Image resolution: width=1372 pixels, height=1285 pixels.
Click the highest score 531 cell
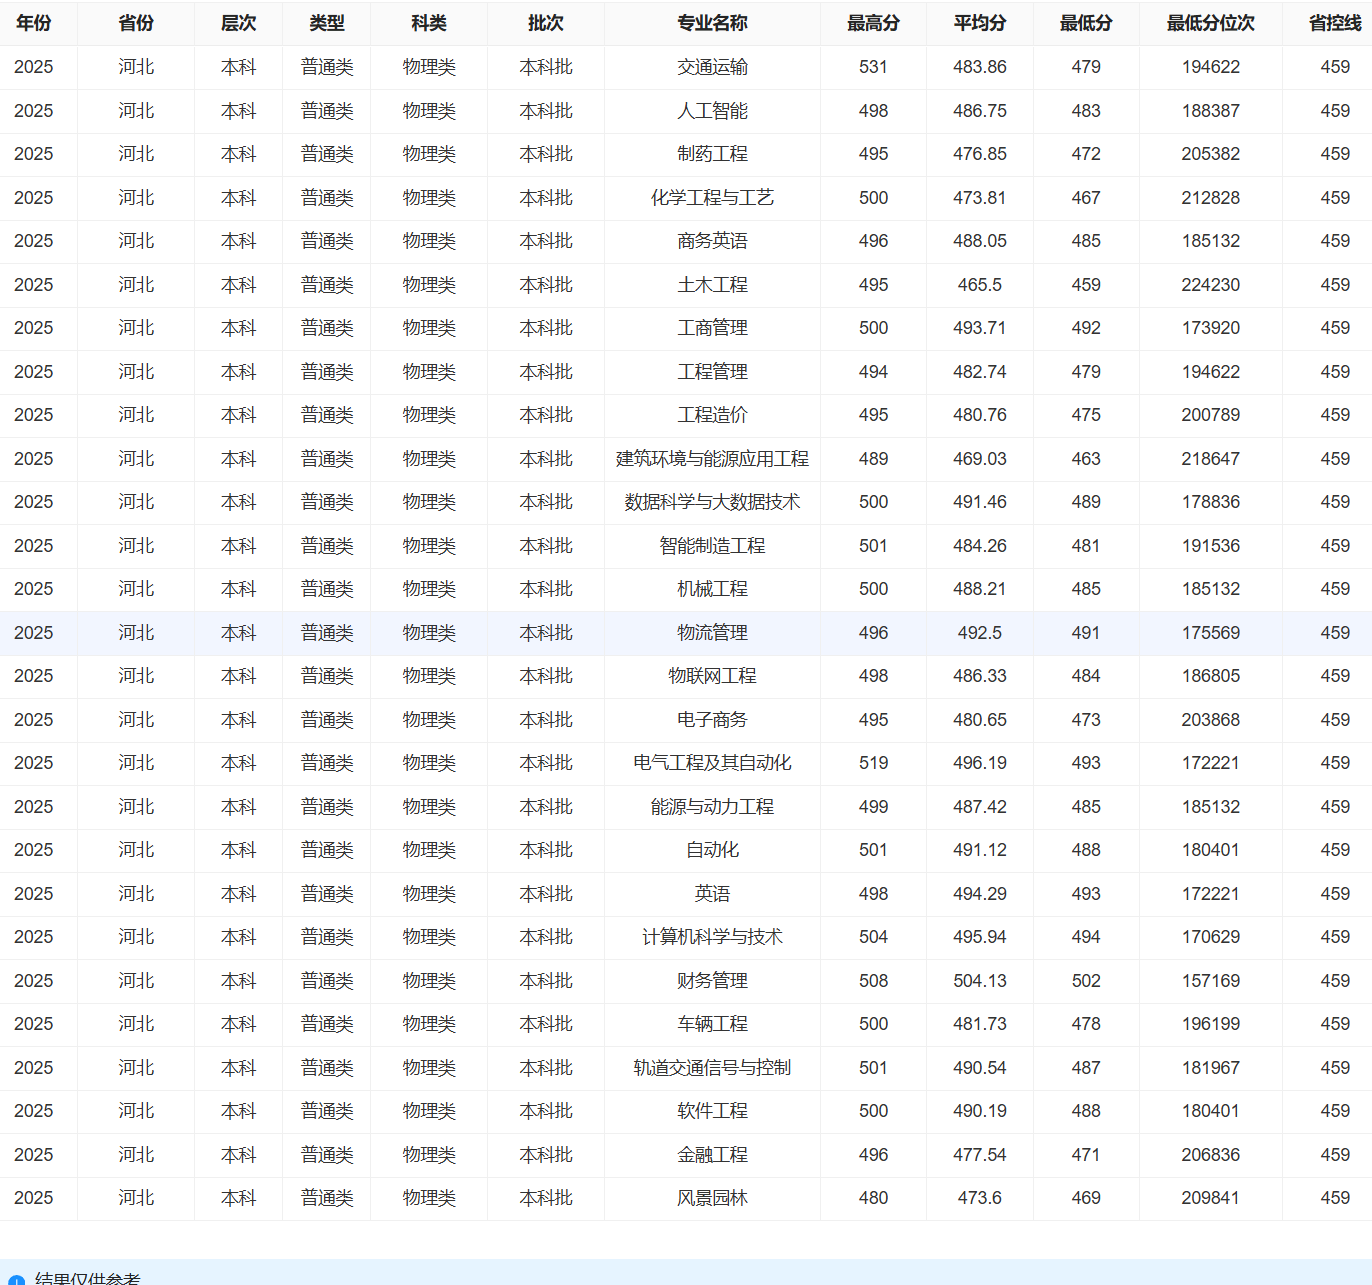[873, 67]
